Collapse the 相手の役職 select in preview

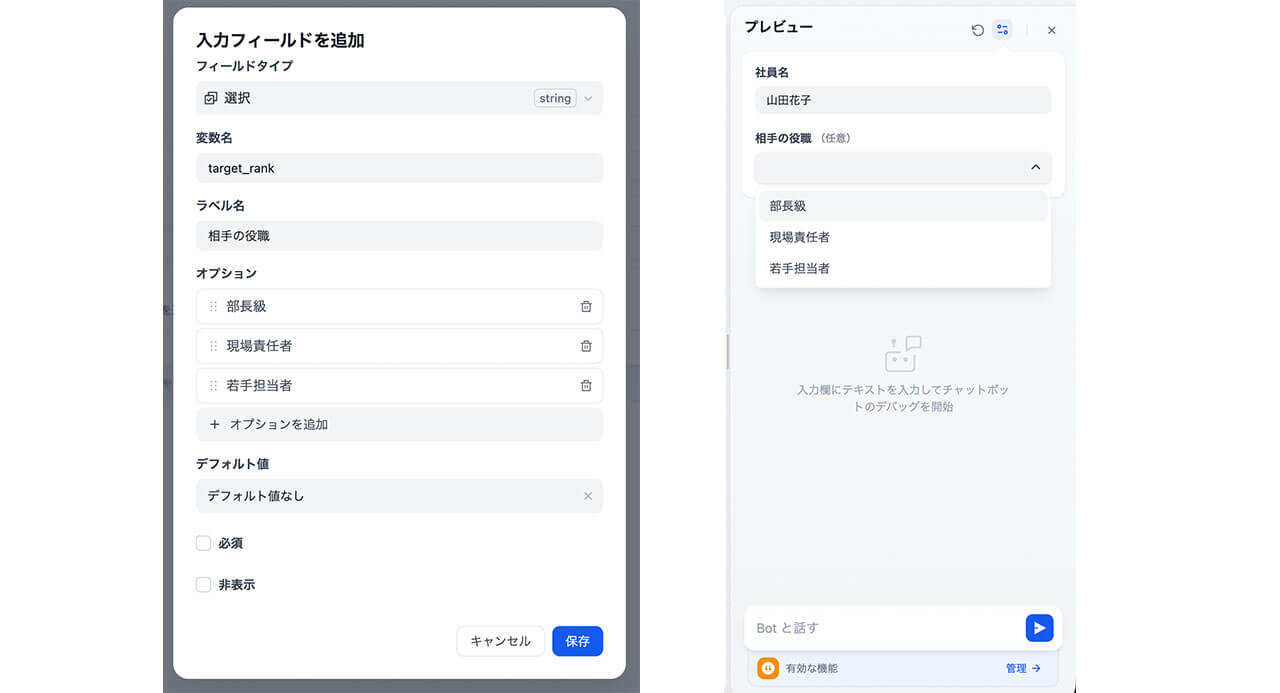[x=1036, y=168]
